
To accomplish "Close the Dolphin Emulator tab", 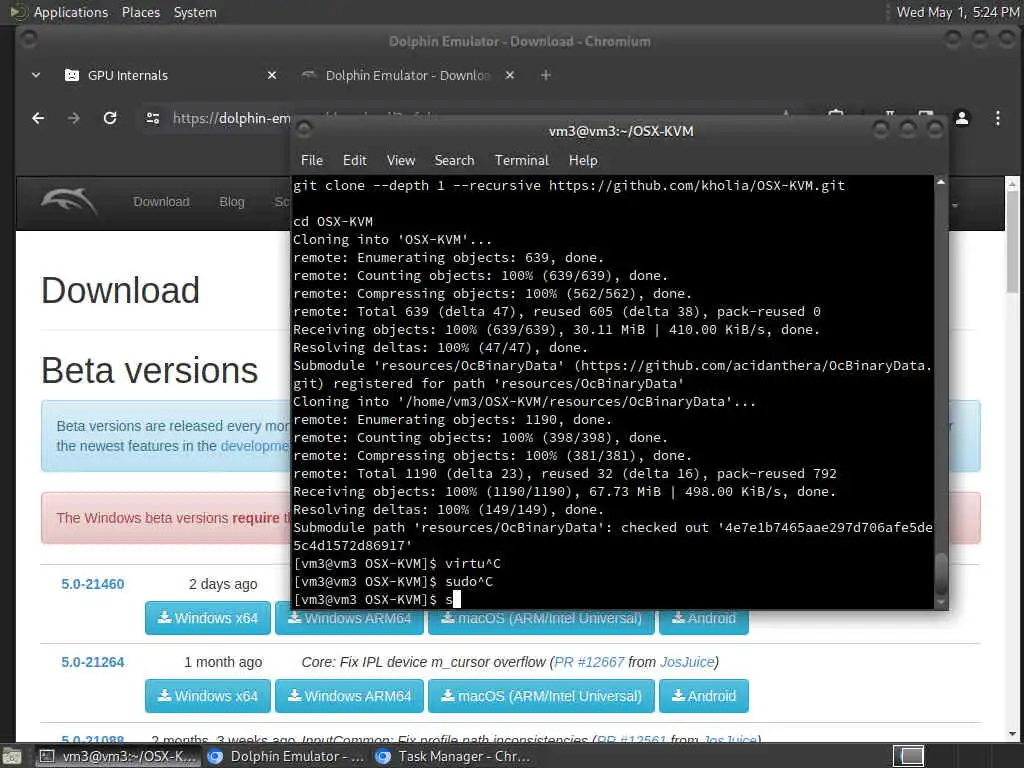I will pyautogui.click(x=509, y=76).
